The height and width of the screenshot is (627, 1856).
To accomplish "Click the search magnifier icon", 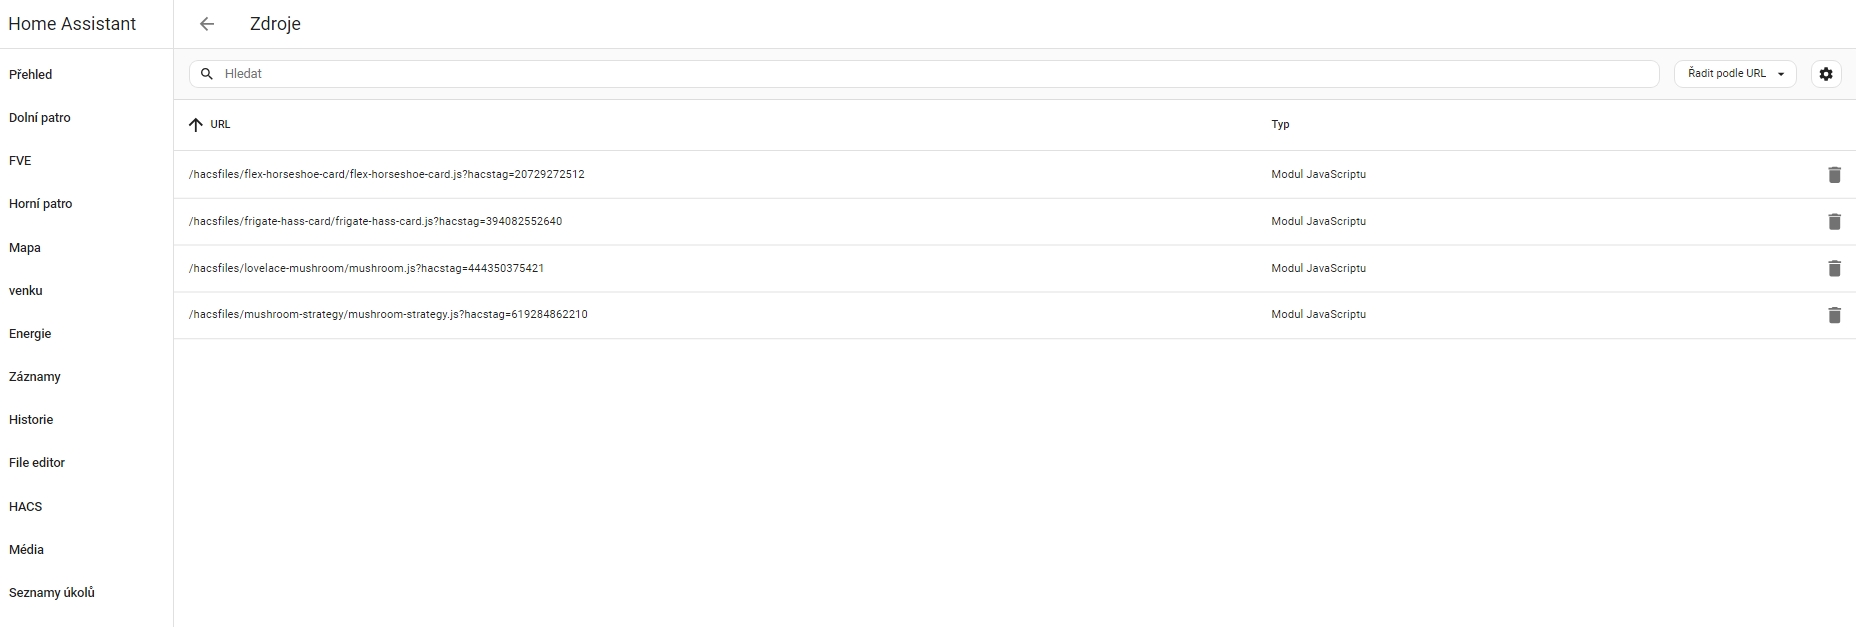I will [x=207, y=74].
